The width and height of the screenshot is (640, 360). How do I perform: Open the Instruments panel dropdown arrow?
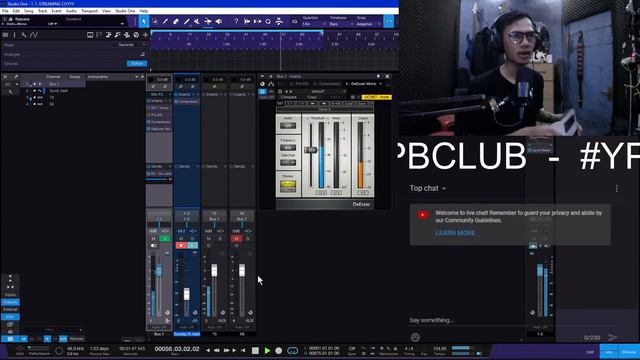tap(137, 77)
